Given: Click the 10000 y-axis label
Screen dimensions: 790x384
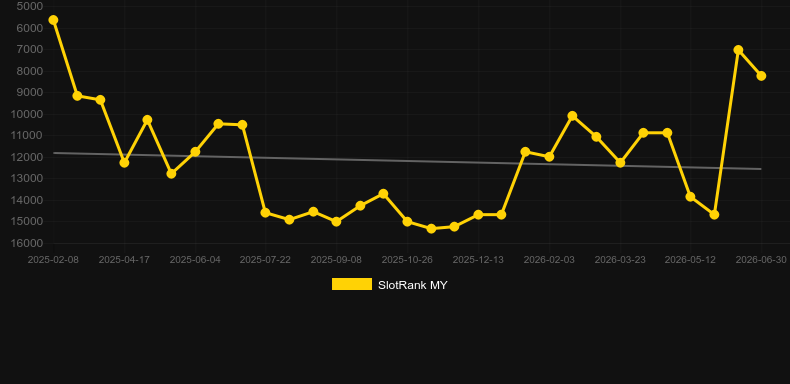Looking at the screenshot, I should 27,114.
